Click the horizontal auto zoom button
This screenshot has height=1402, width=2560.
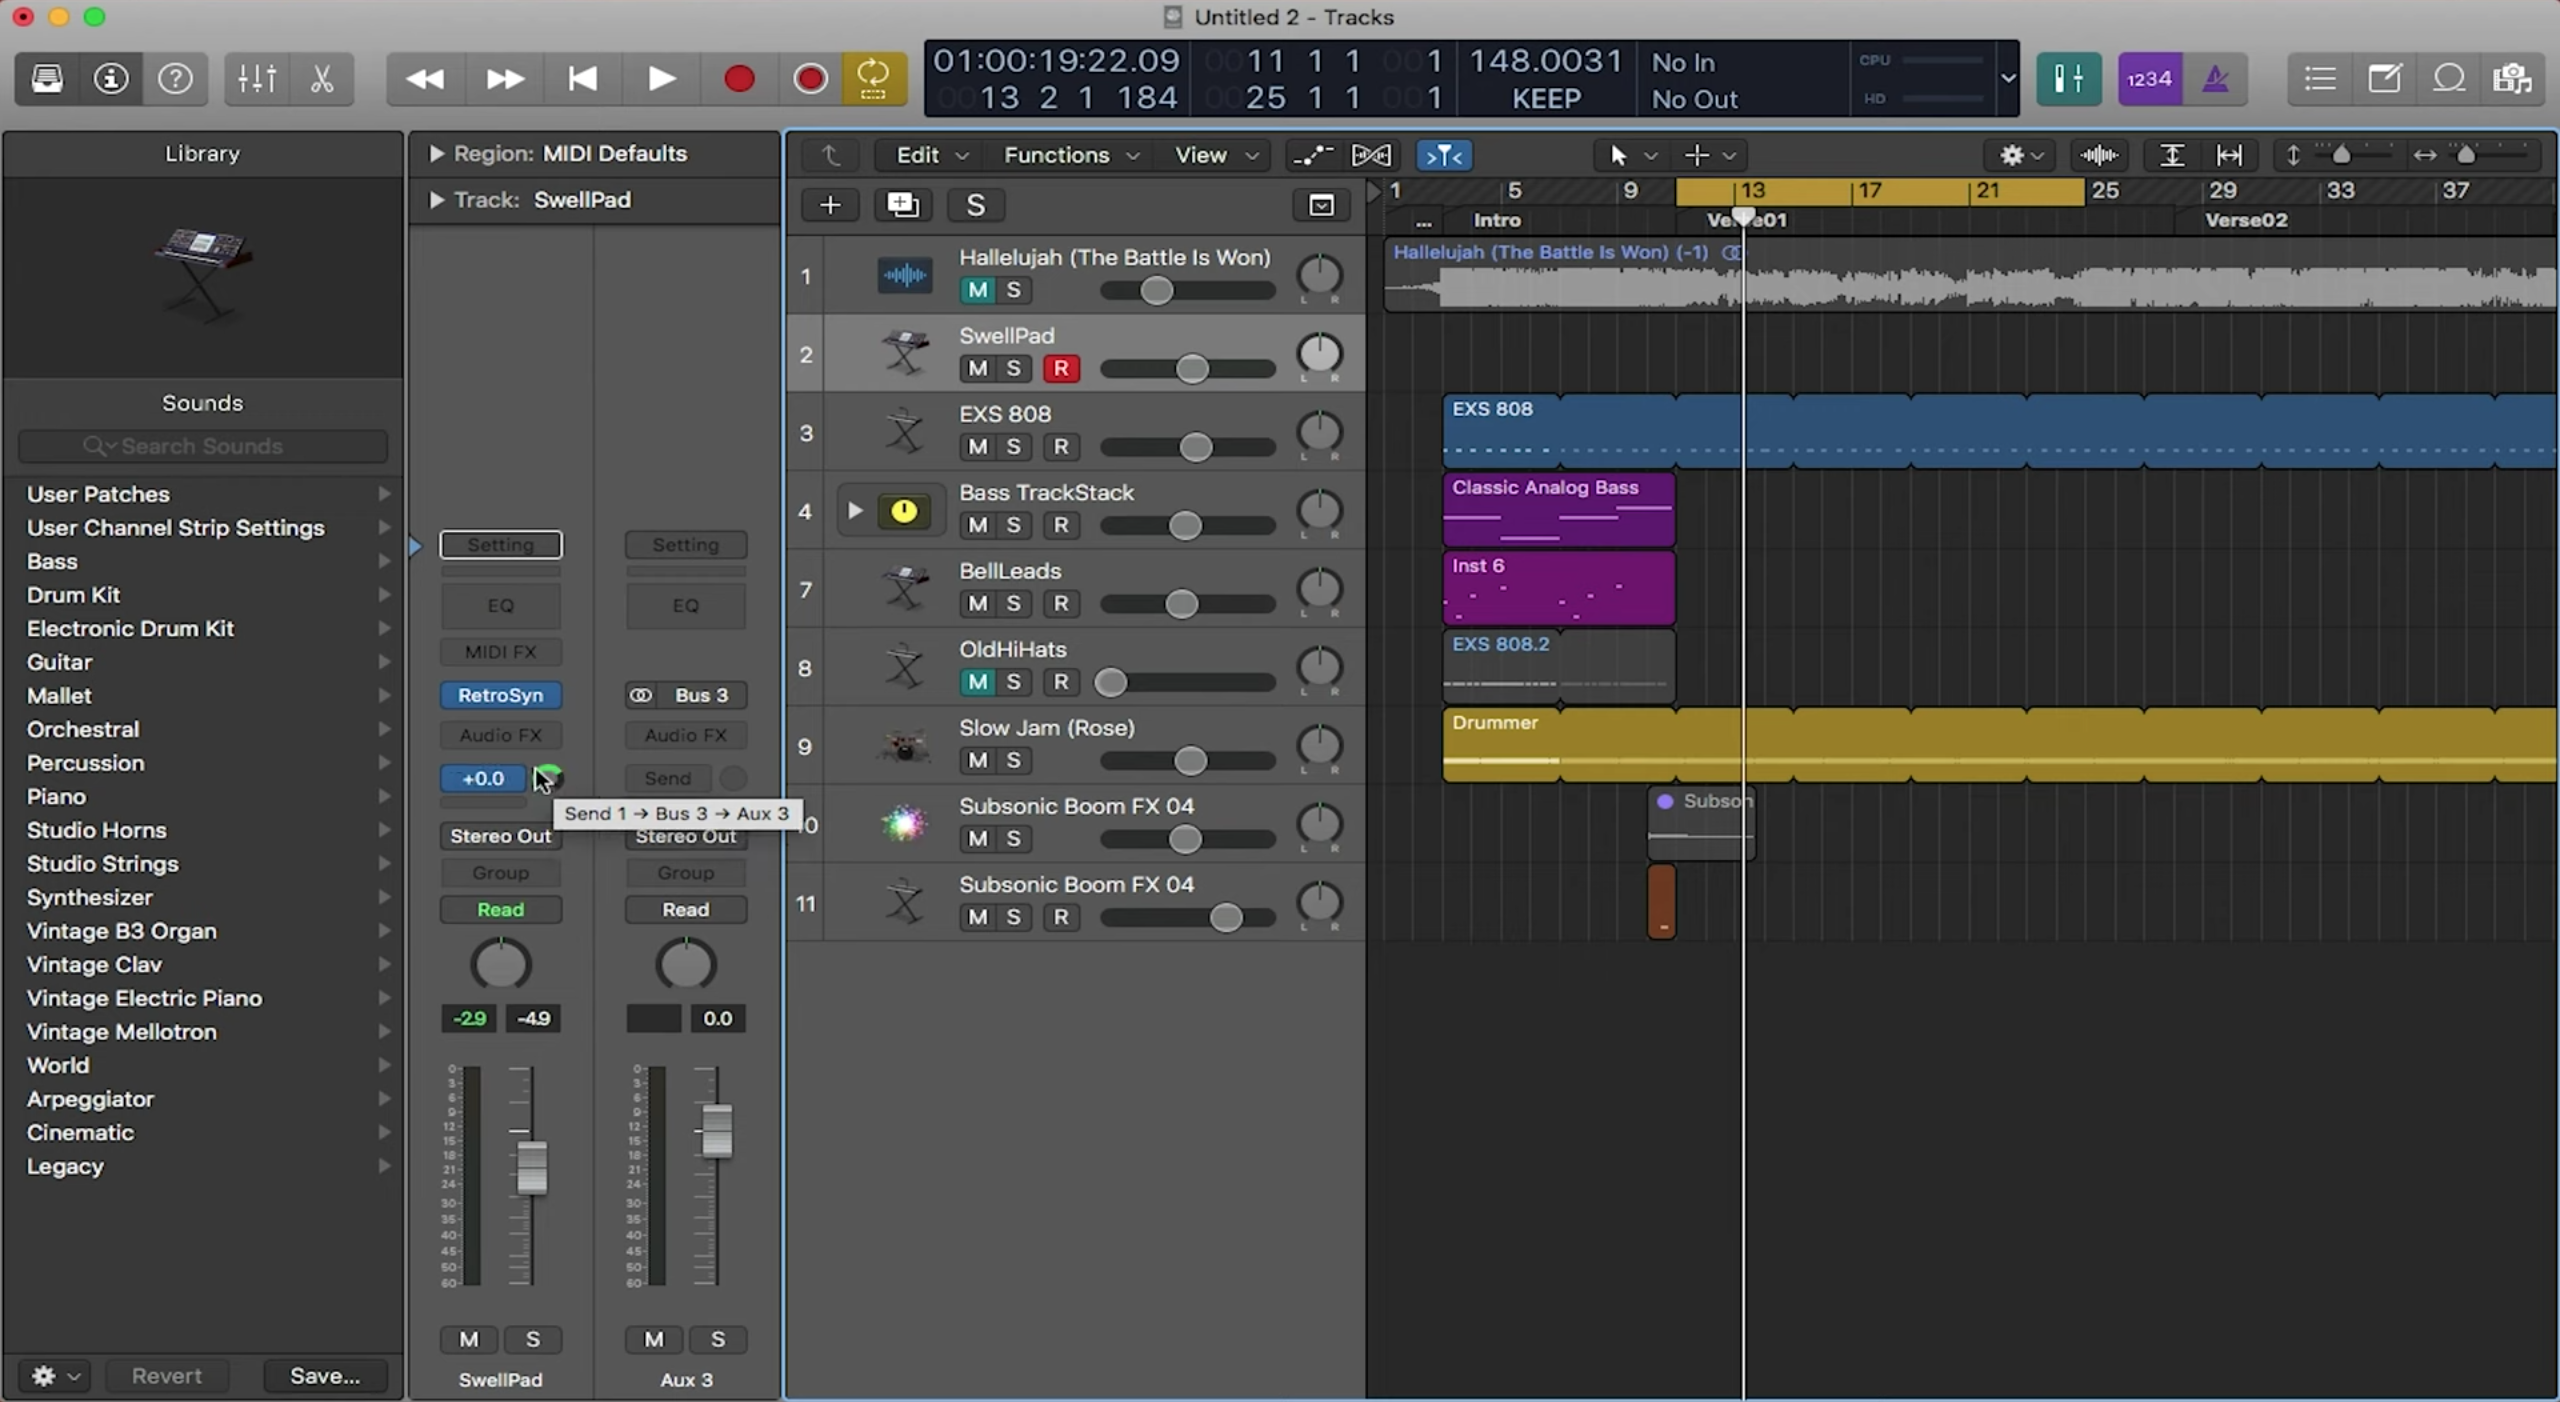[x=2229, y=155]
